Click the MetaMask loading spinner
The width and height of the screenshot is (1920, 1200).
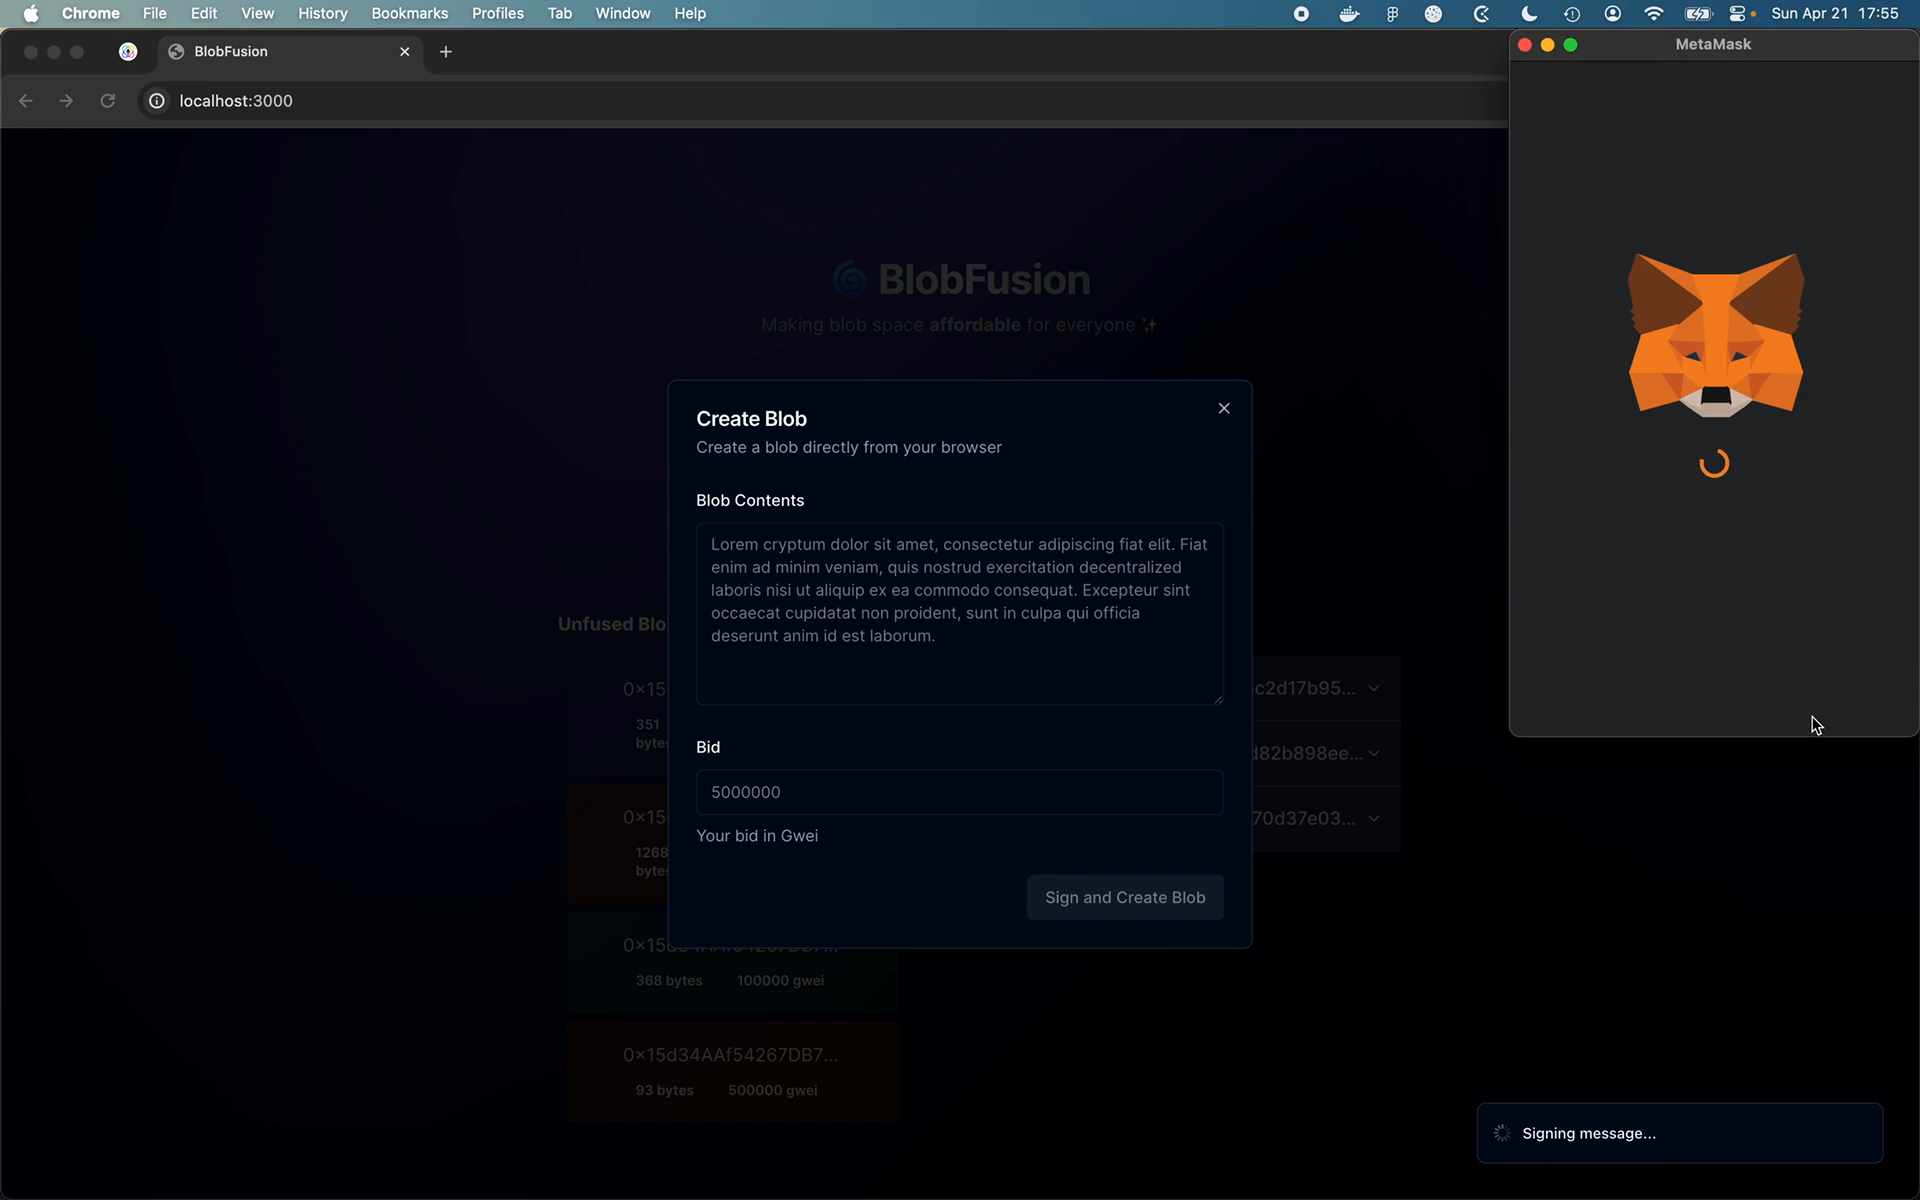tap(1714, 463)
